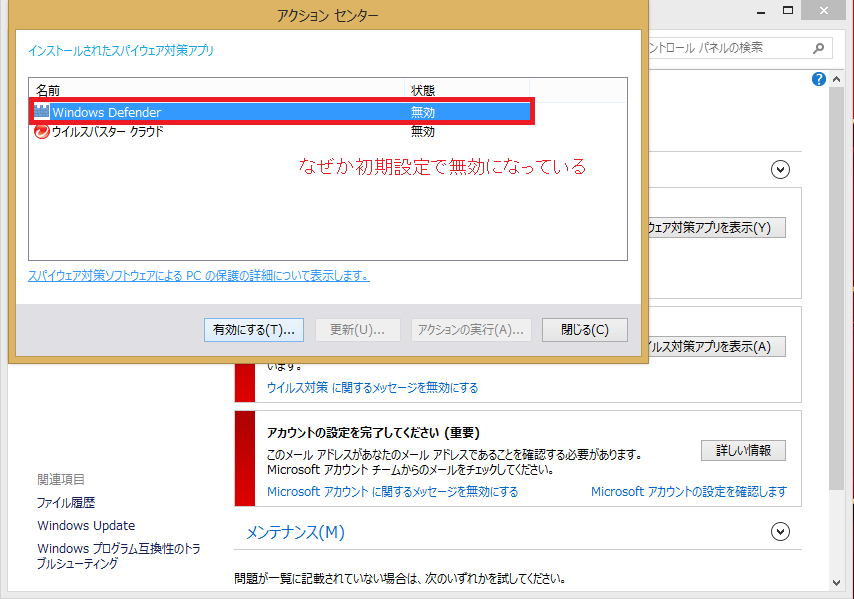Screen dimensions: 854x599
Task: Click the インストールされたスパイウェア対策アプリ heading
Action: [x=121, y=51]
